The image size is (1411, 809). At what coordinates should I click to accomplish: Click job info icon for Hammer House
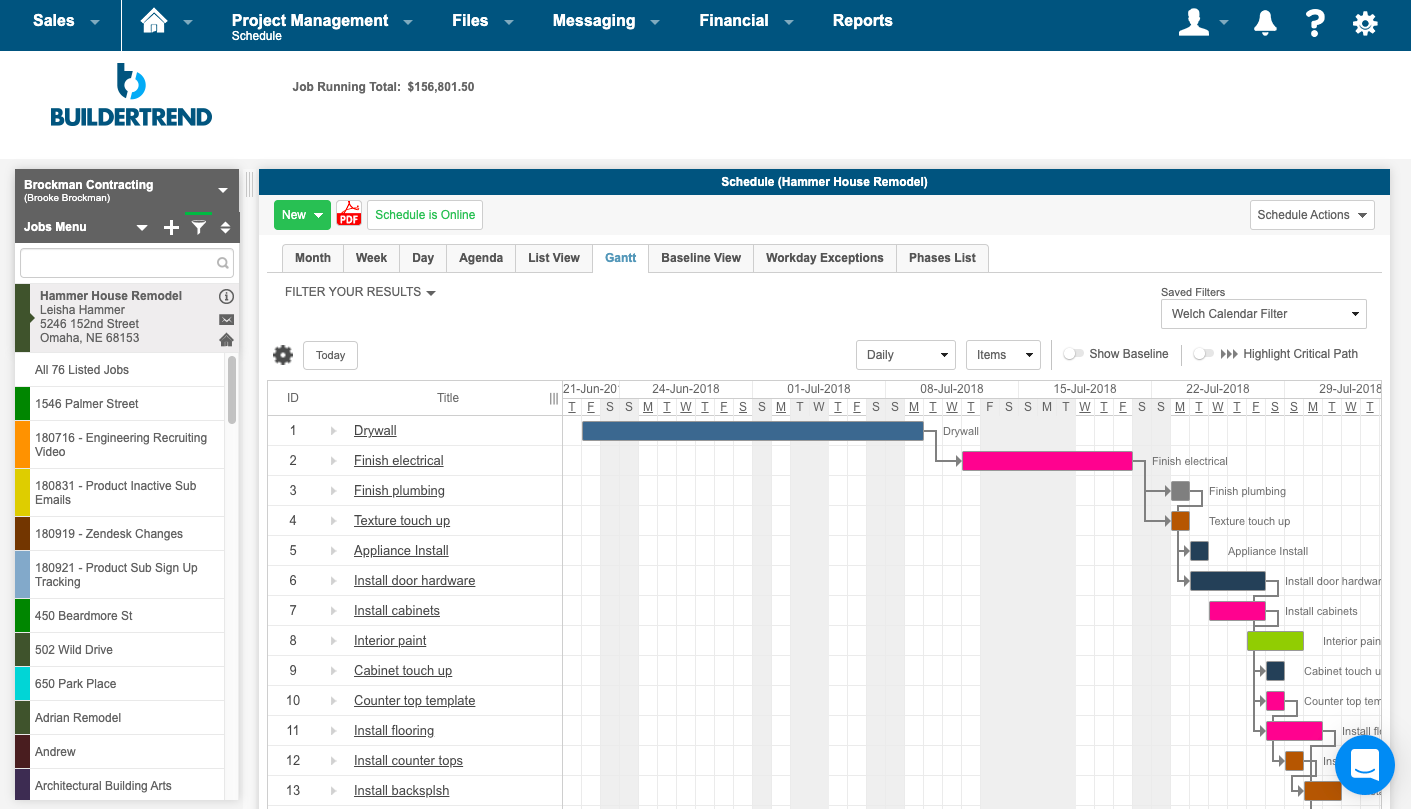[226, 296]
